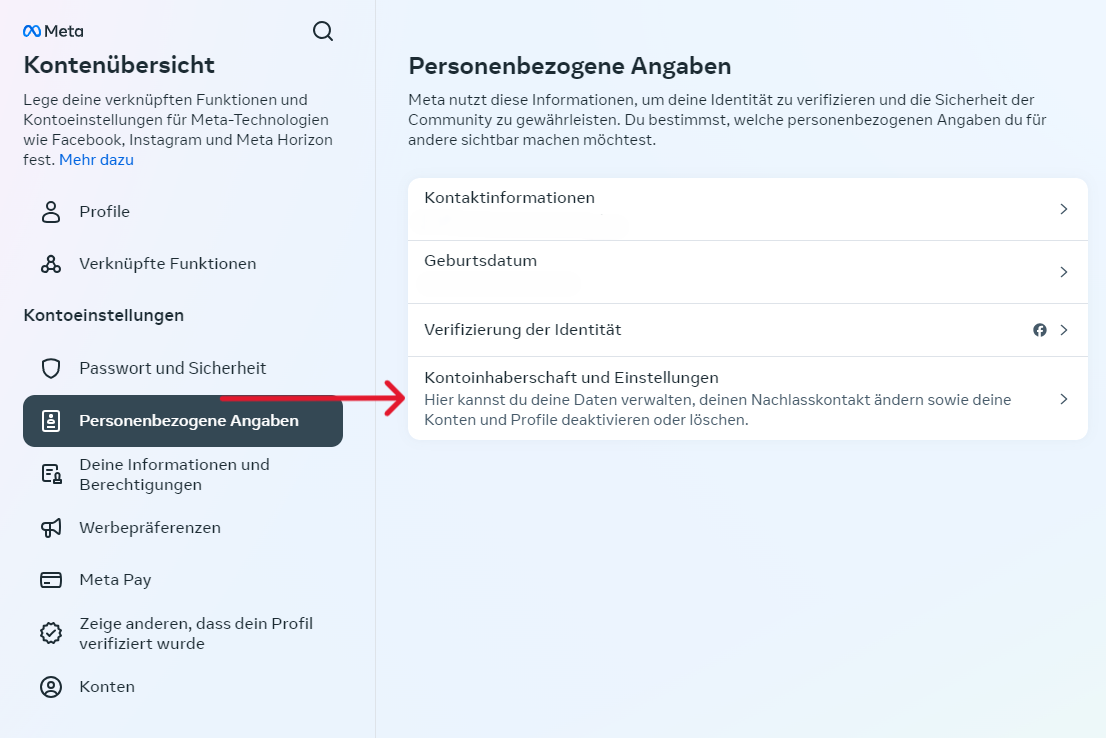Click the Meta logo
The width and height of the screenshot is (1106, 738).
(53, 31)
